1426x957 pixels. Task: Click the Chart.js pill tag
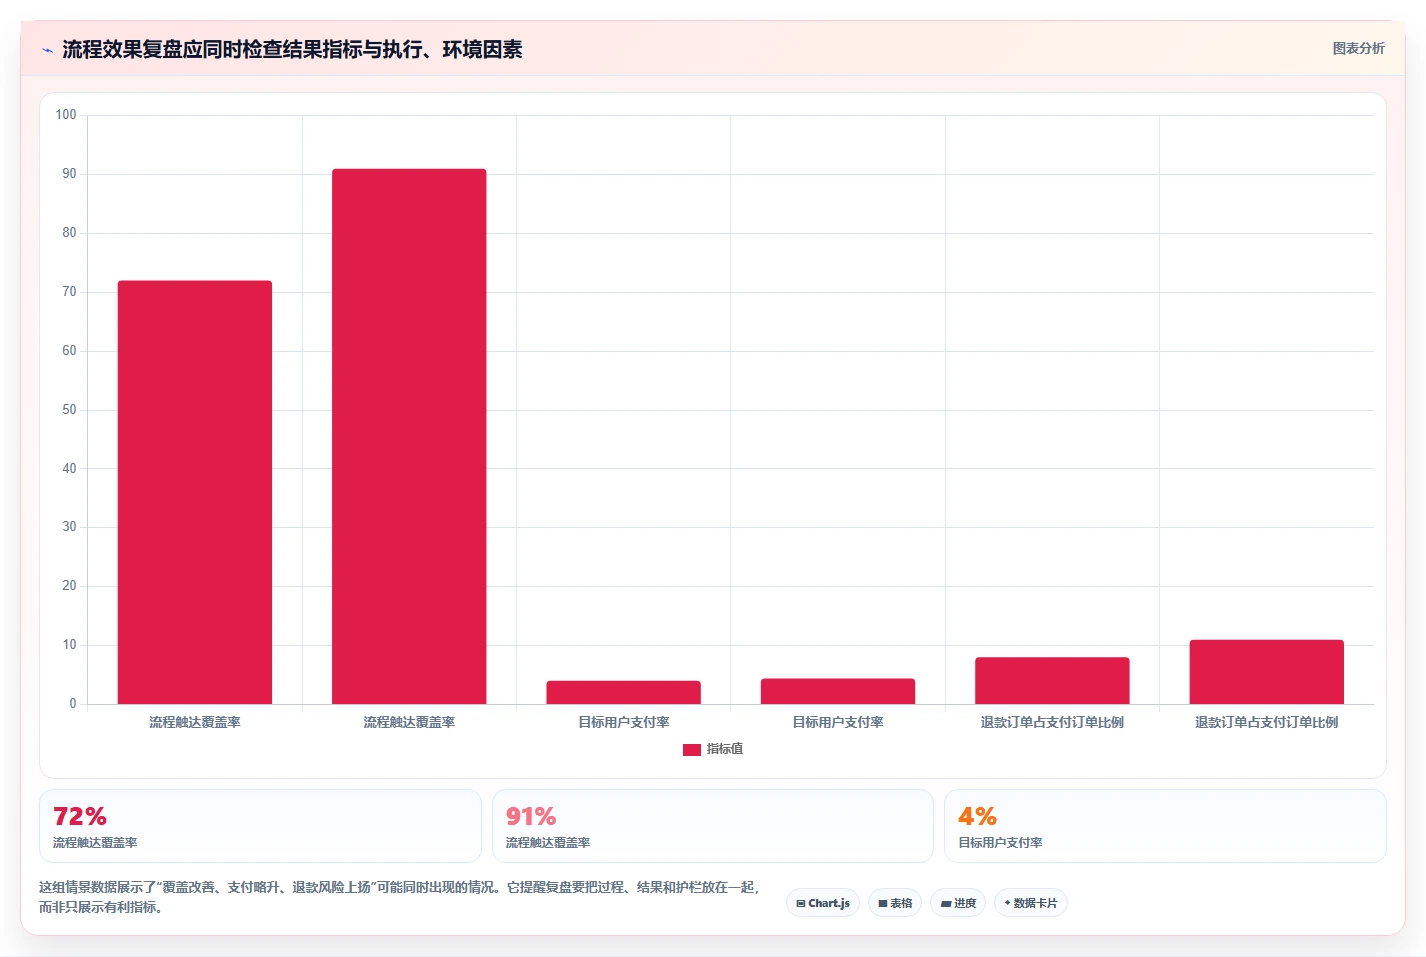point(822,903)
